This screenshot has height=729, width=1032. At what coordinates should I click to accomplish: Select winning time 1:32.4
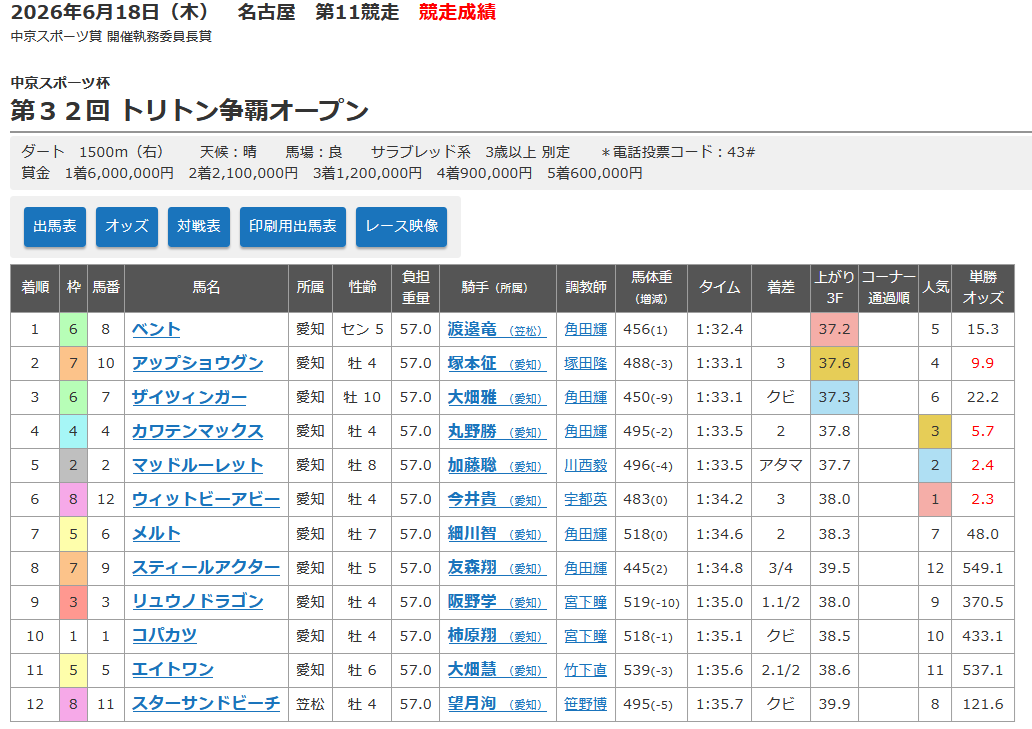pyautogui.click(x=719, y=329)
